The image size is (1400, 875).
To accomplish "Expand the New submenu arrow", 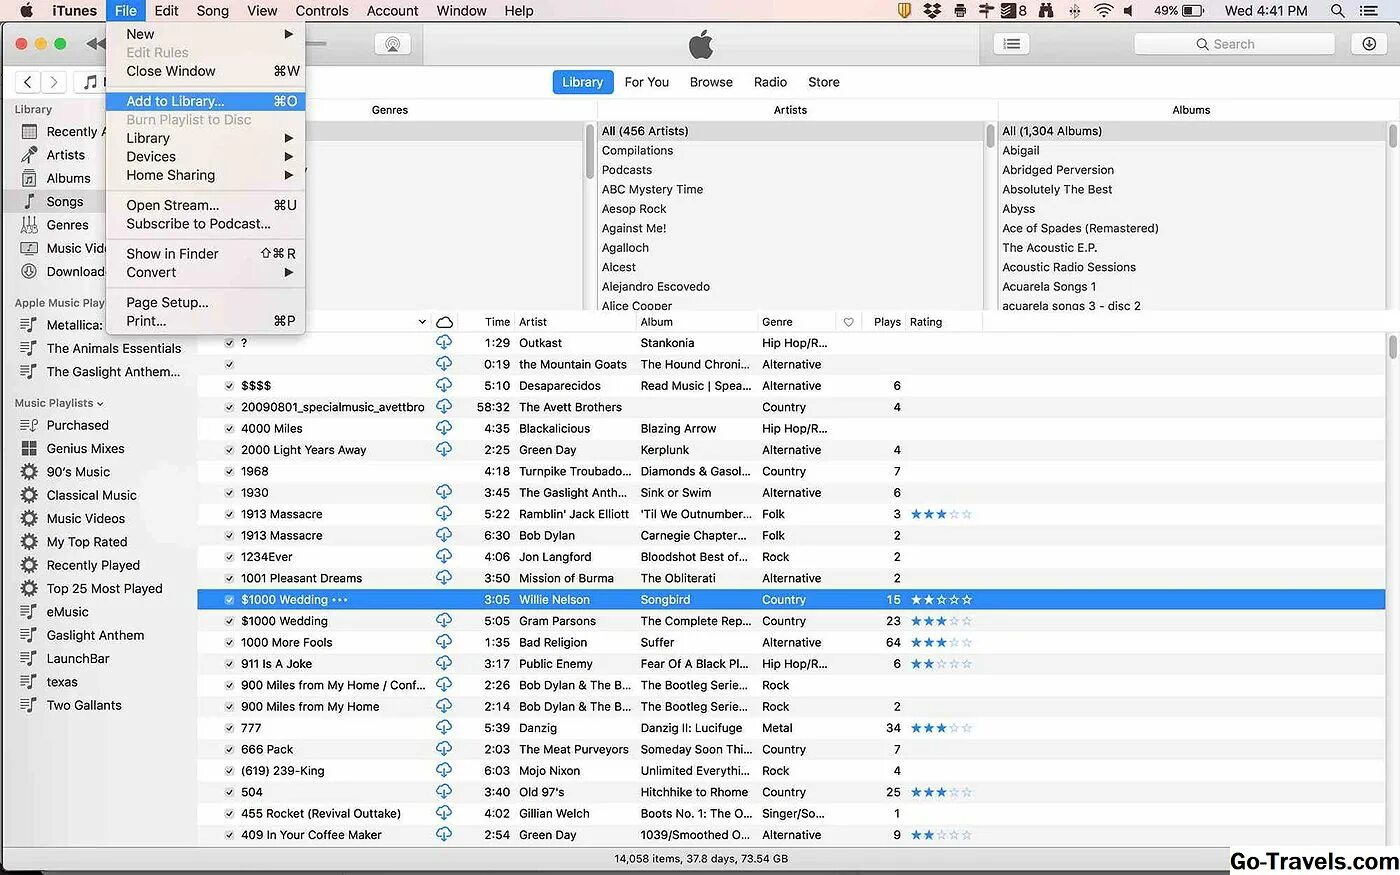I will [x=289, y=34].
